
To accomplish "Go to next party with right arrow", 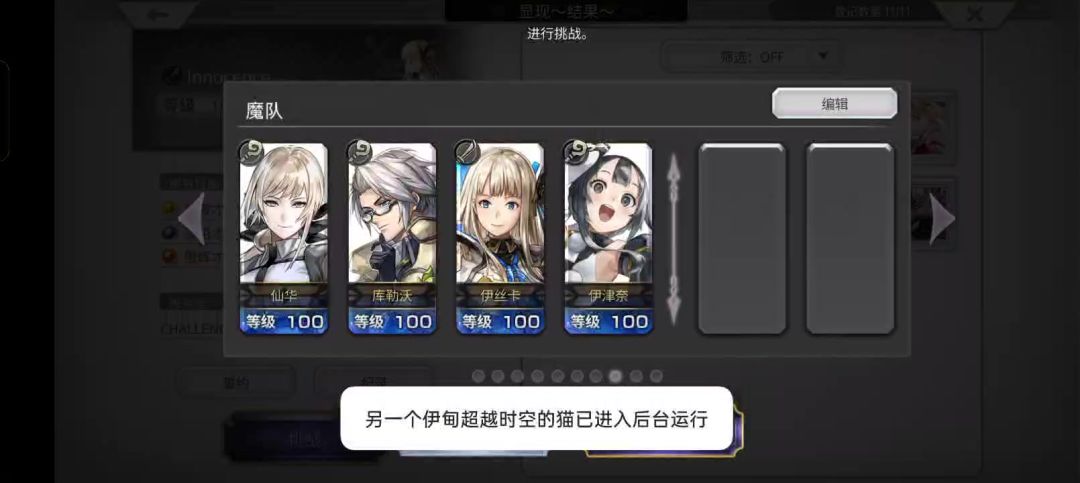I will click(x=942, y=218).
